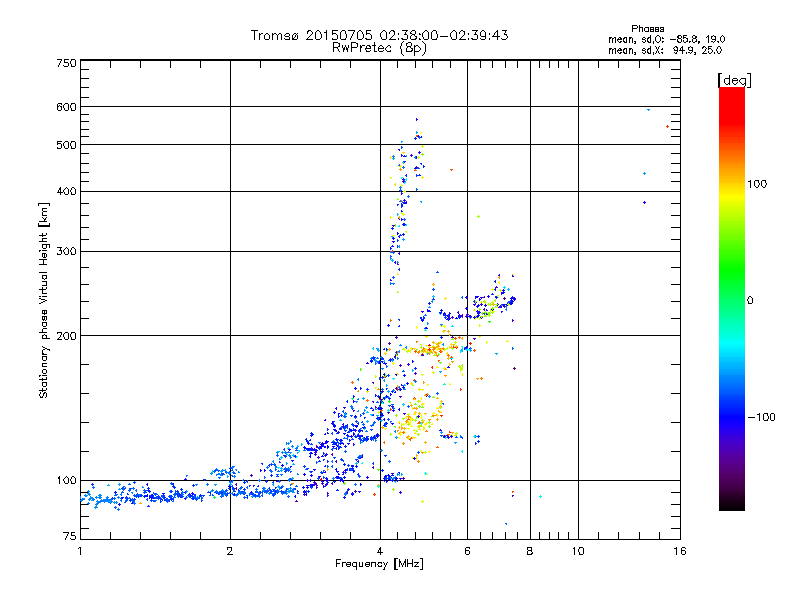Click the y-axis '500' tick label
Viewport: 800px width, 600px height.
pos(66,145)
